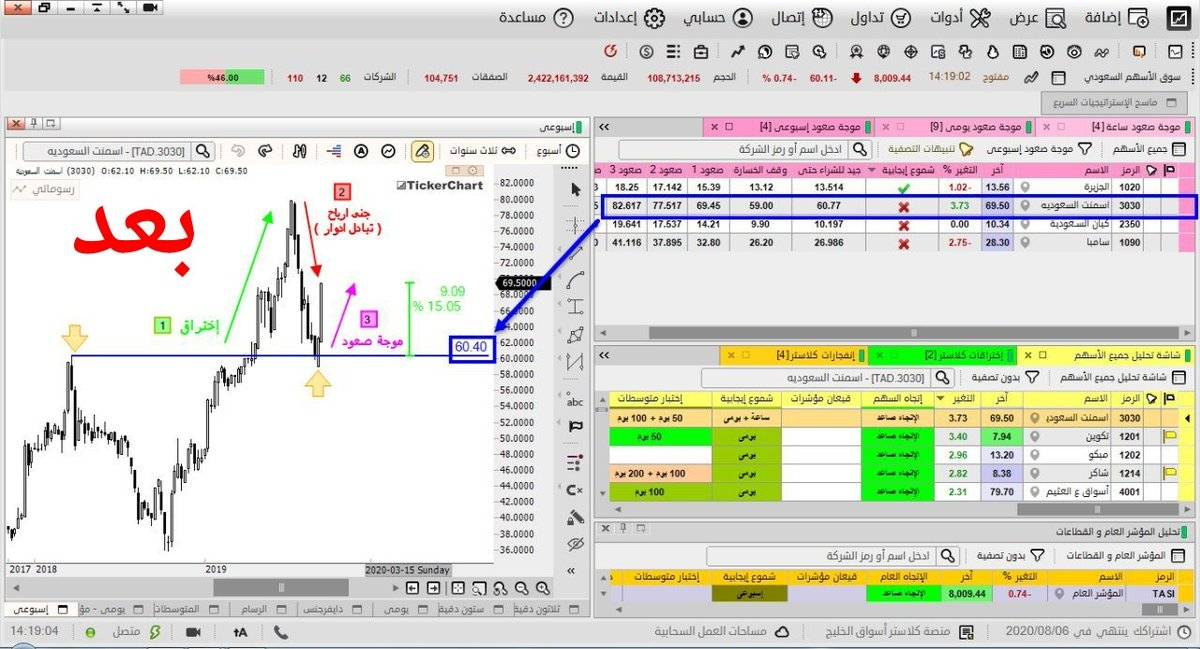Click the undo arrow on chart toolbar
Screen dimensions: 1200x649
(x=238, y=150)
